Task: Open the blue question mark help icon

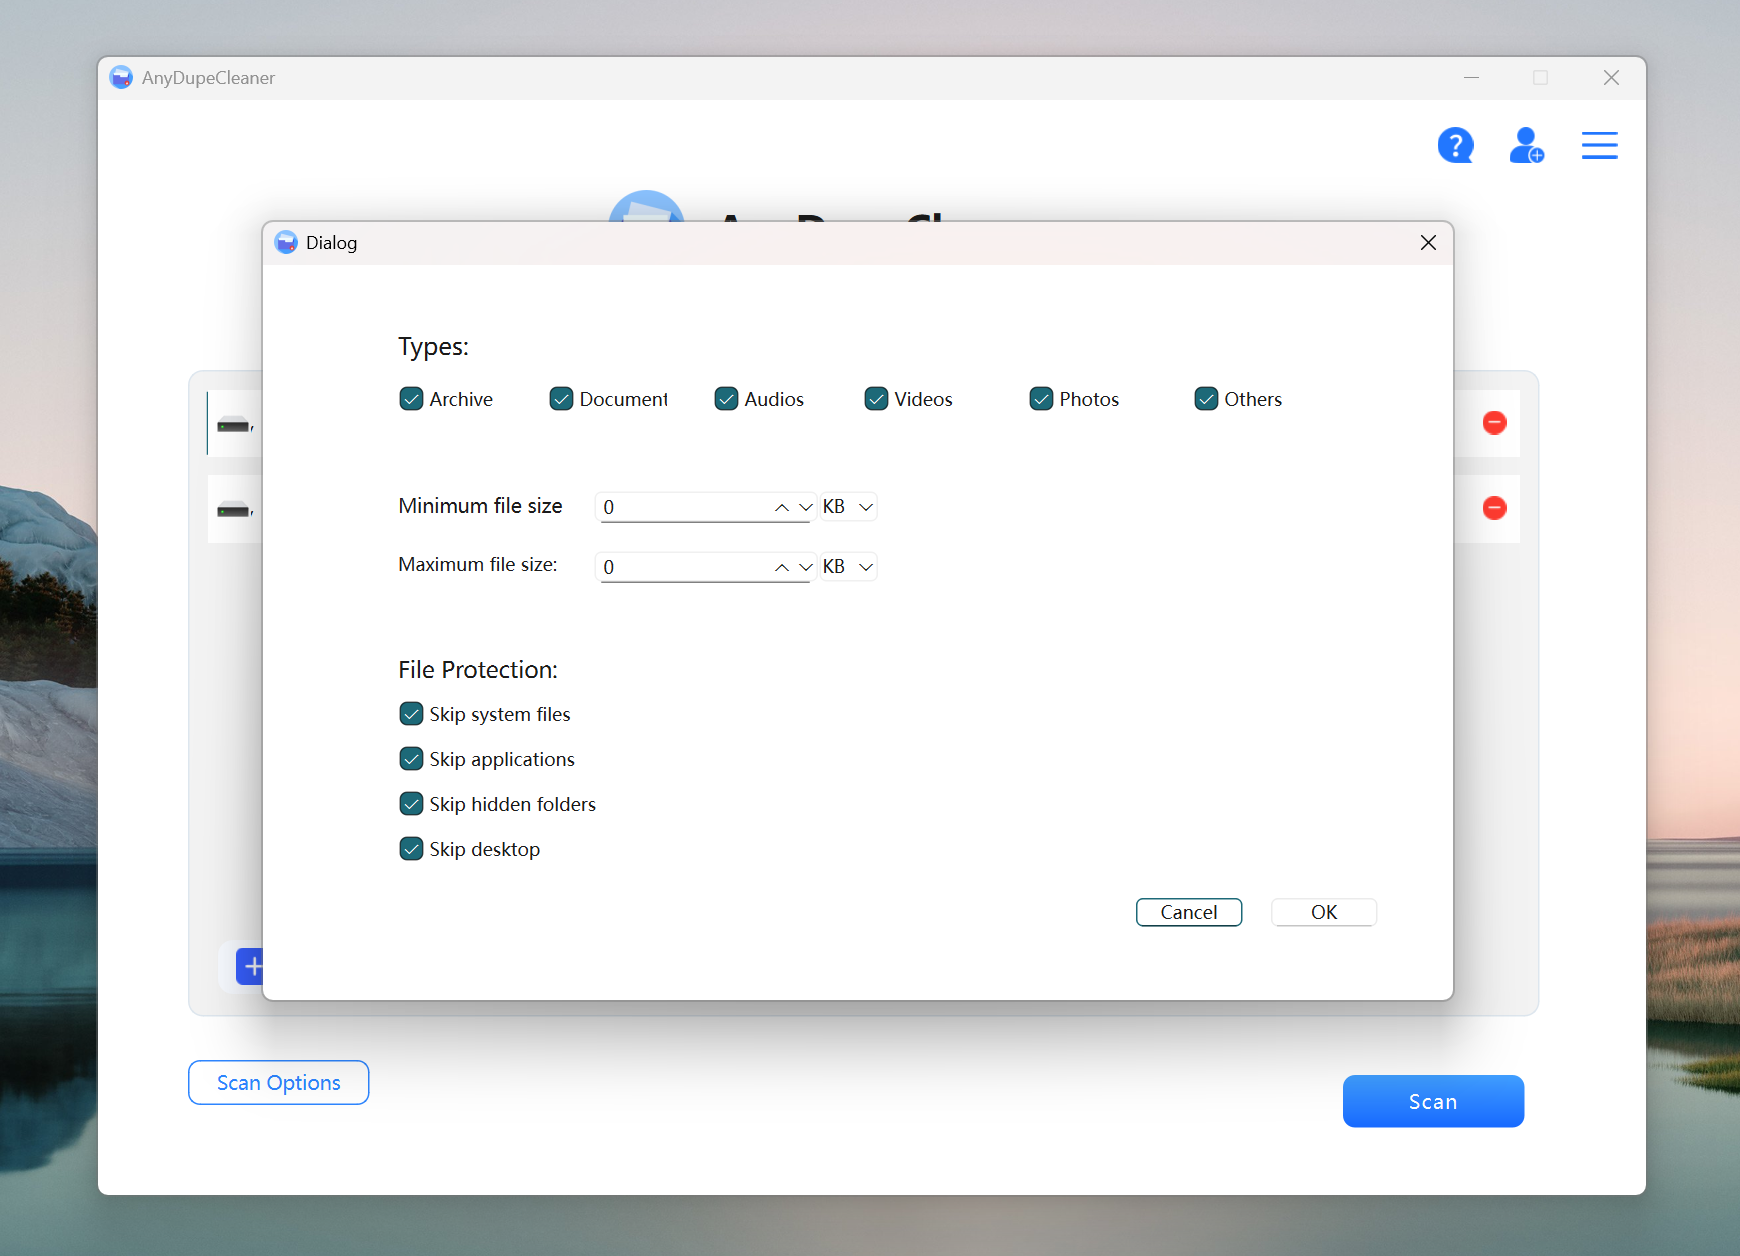Action: click(x=1455, y=146)
